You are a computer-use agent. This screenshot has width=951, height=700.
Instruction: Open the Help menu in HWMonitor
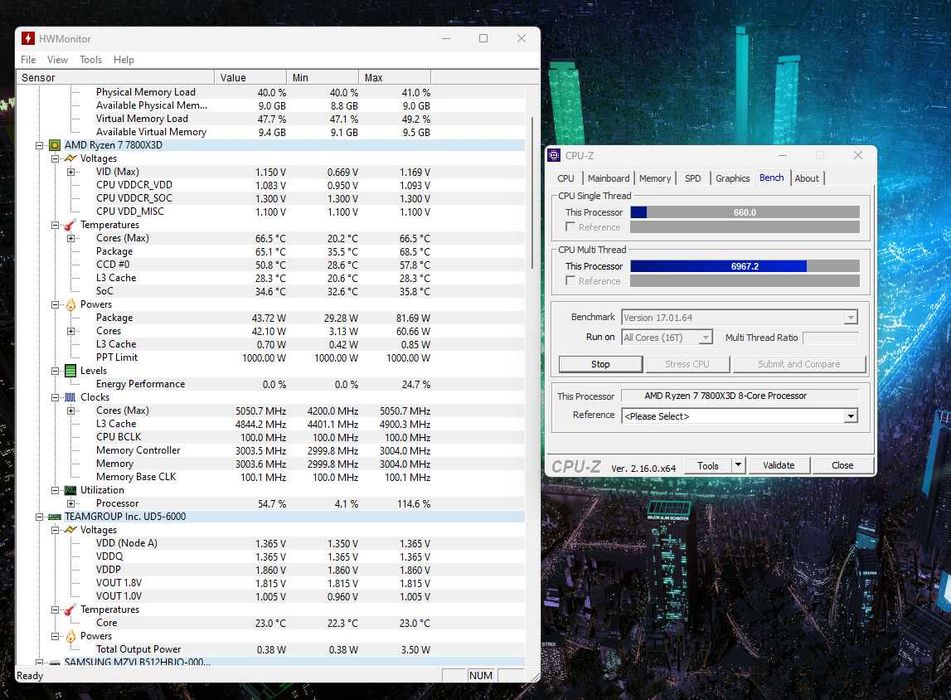pyautogui.click(x=124, y=59)
